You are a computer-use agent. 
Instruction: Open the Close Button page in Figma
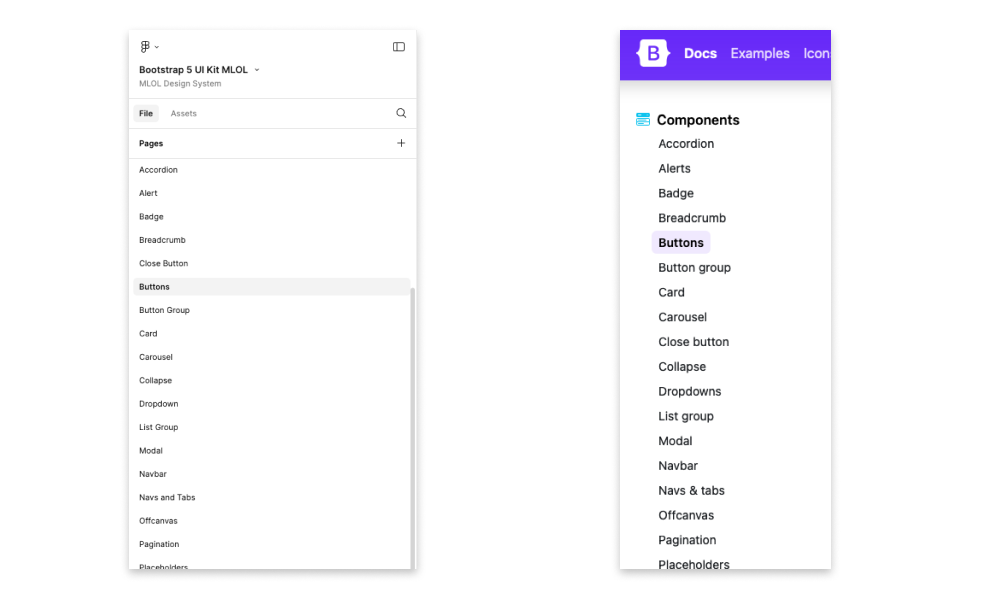[x=163, y=264]
